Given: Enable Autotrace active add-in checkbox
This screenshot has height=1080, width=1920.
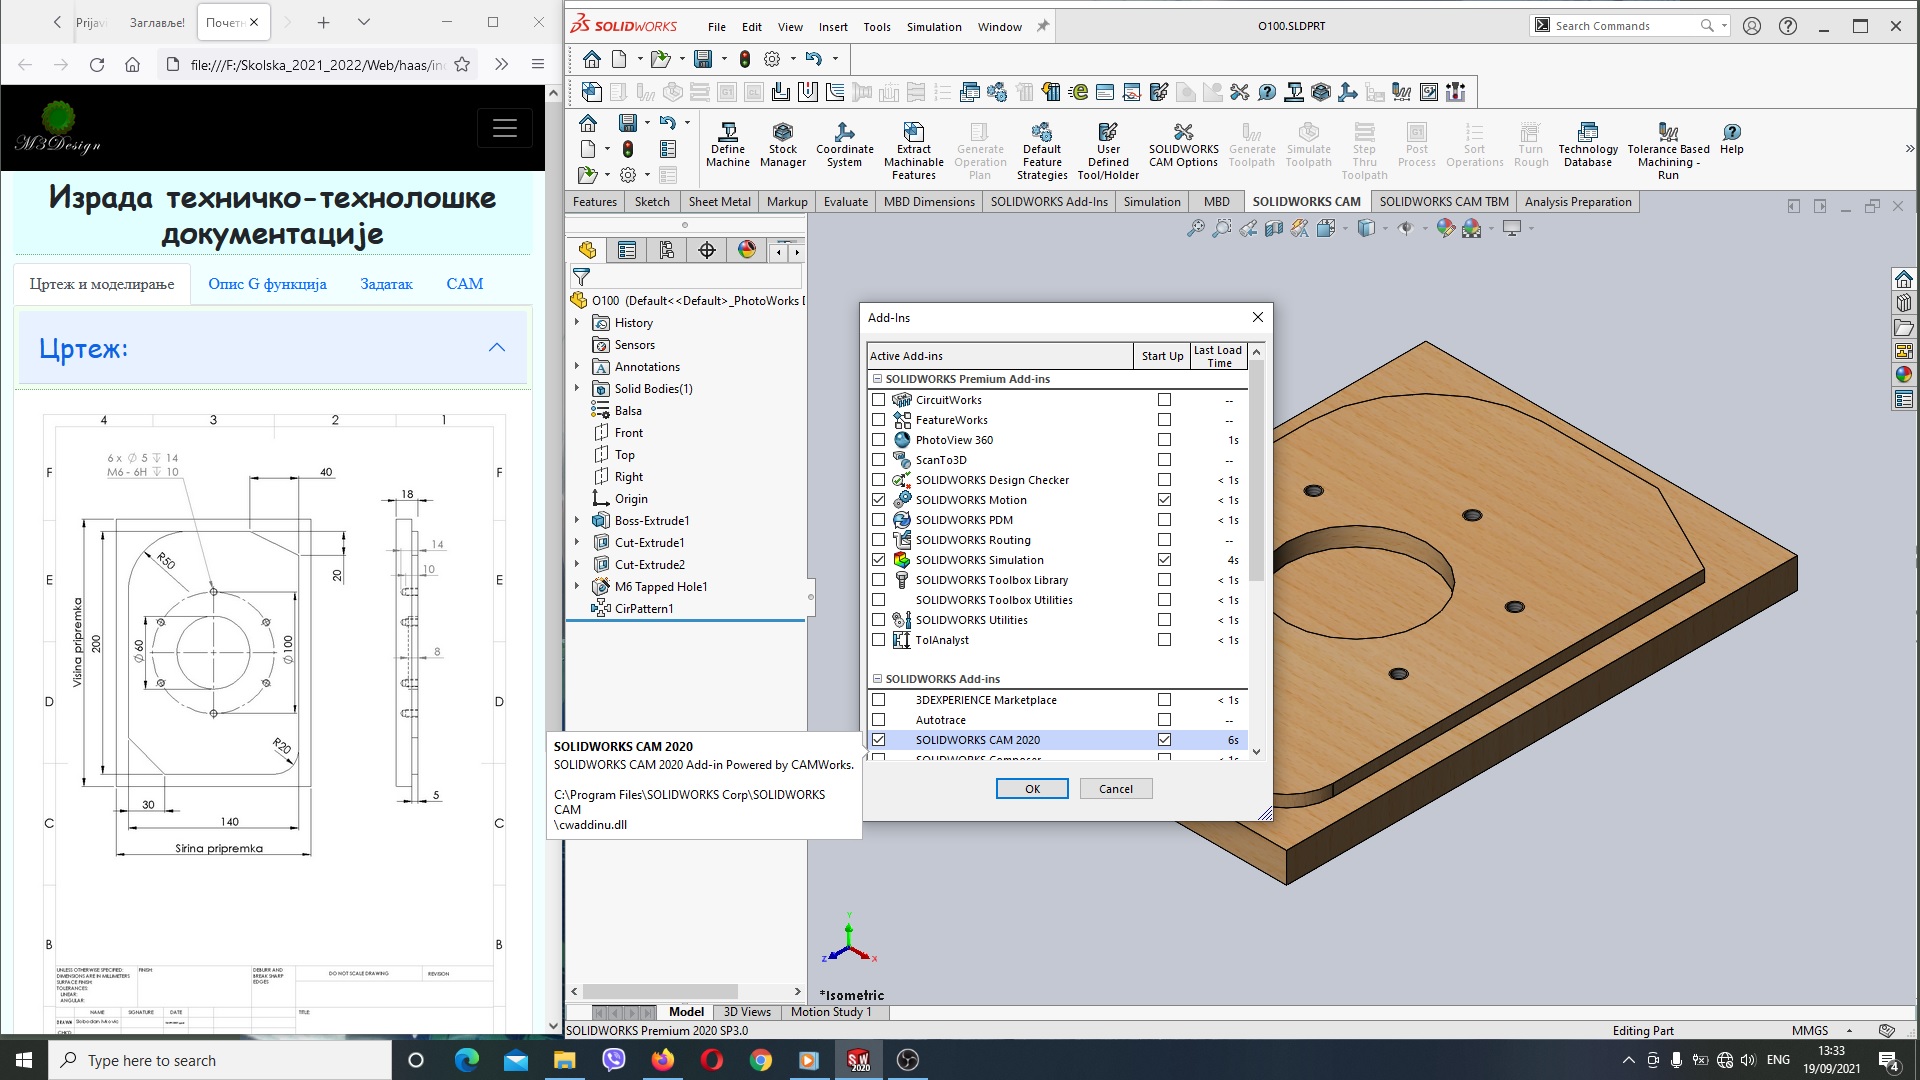Looking at the screenshot, I should coord(879,720).
